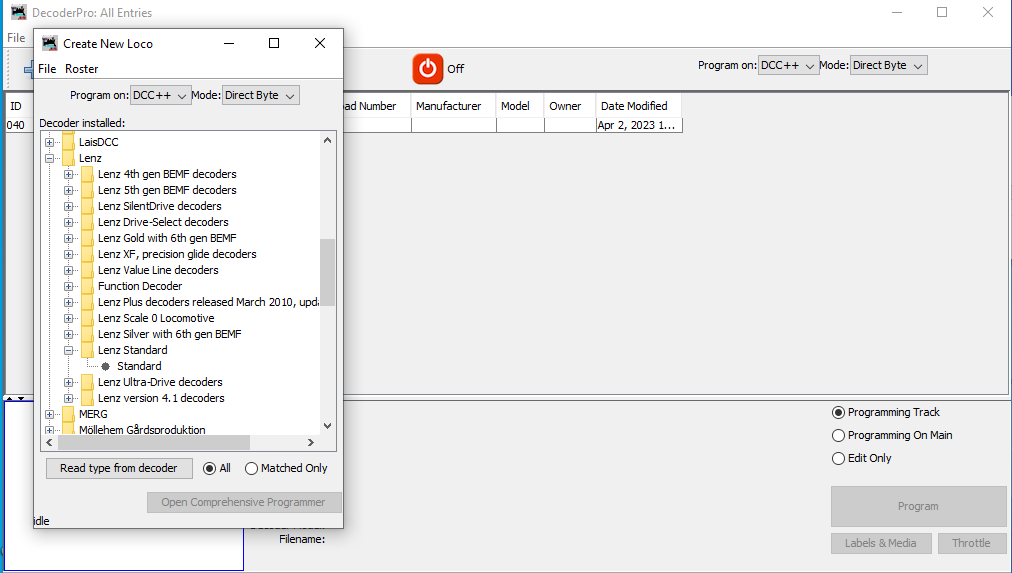Click folder icon of Lenz XF precision glide

coord(88,254)
